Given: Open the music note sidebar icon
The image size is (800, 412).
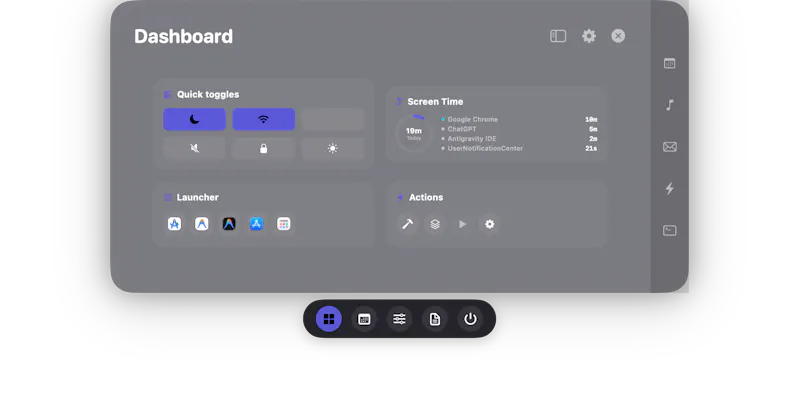Looking at the screenshot, I should (669, 105).
